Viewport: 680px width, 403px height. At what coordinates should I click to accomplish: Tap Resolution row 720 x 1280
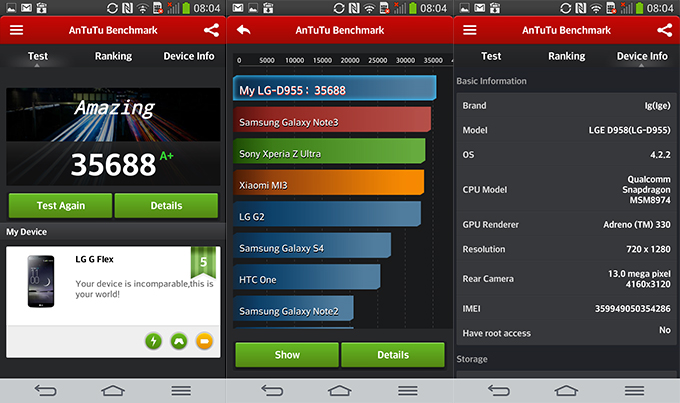pyautogui.click(x=566, y=249)
